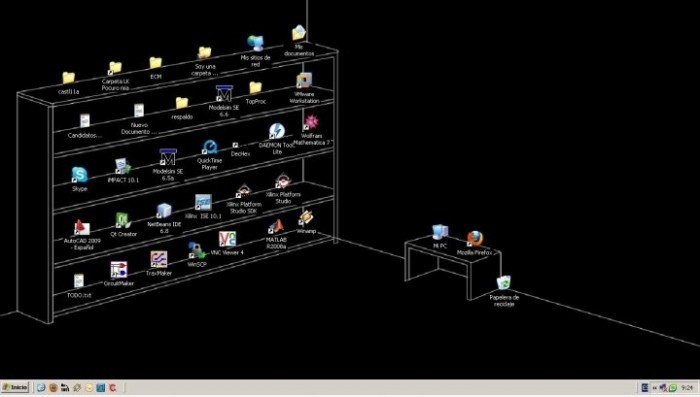Click the NetBeans IDE 6.8 icon
This screenshot has height=397, width=700.
[x=164, y=211]
